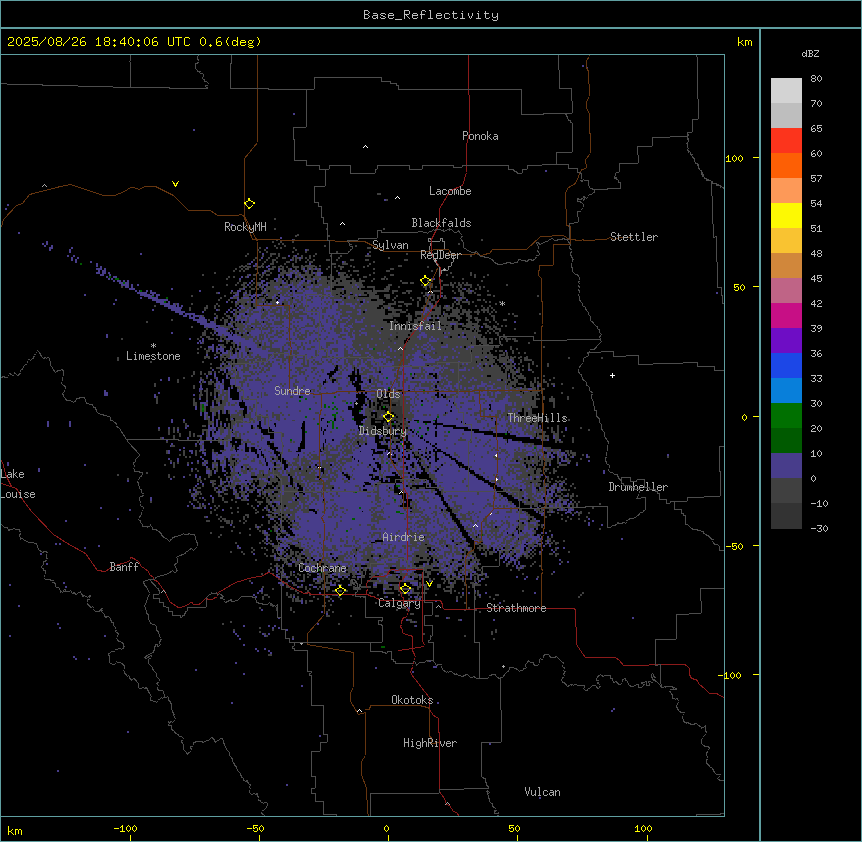Click the Sundre town label

[x=292, y=391]
